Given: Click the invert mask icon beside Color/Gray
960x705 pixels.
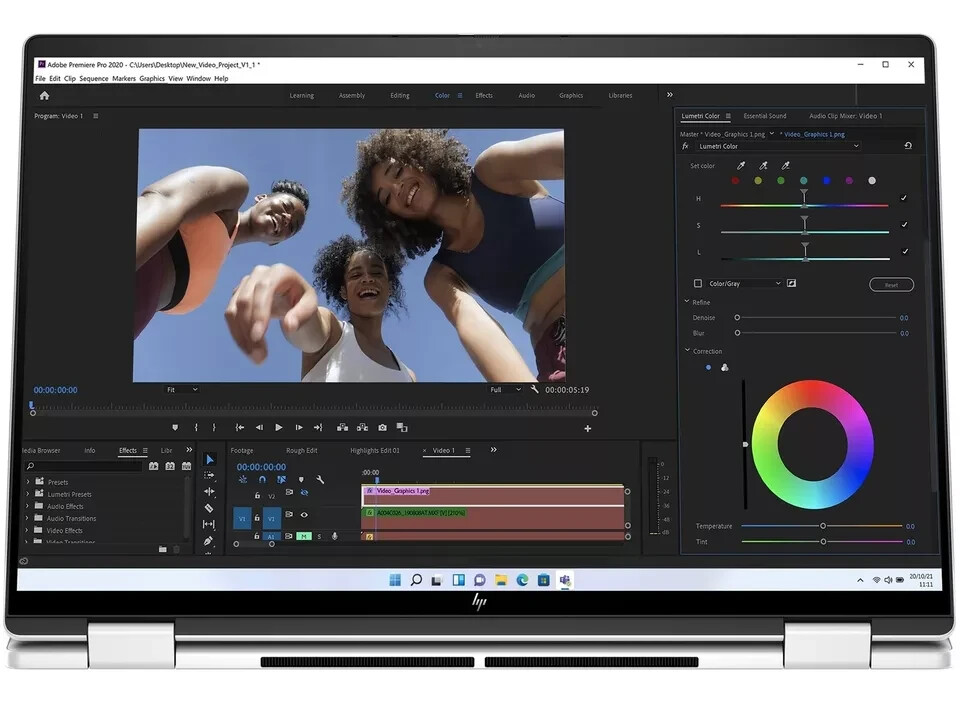Looking at the screenshot, I should [x=792, y=283].
